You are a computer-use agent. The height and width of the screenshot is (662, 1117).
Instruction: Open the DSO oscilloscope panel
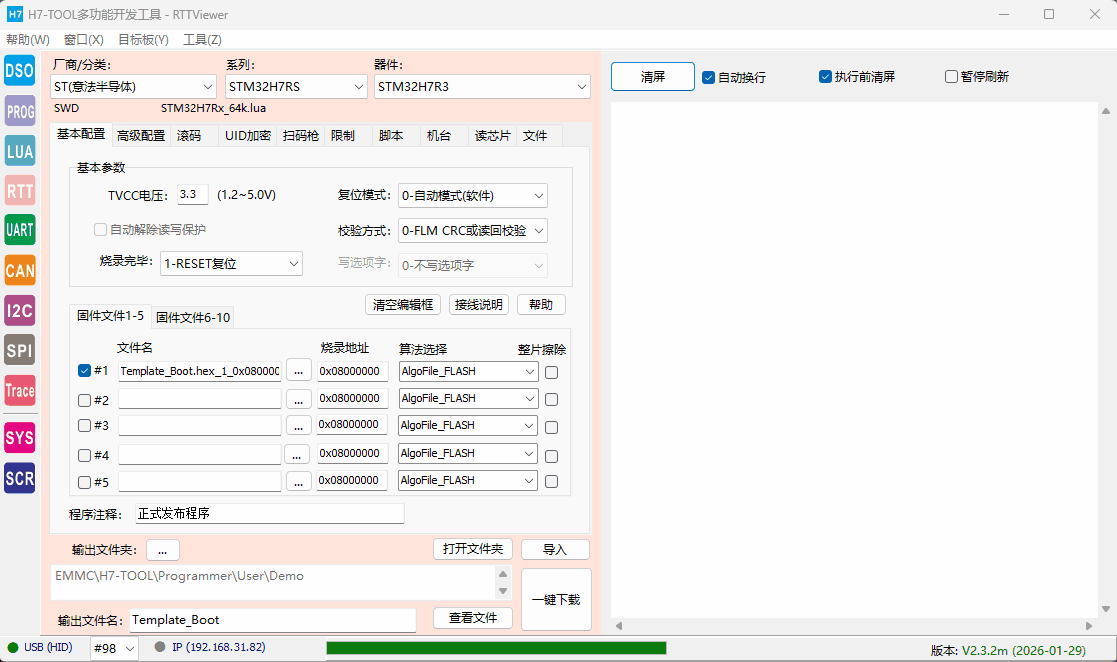click(x=19, y=71)
